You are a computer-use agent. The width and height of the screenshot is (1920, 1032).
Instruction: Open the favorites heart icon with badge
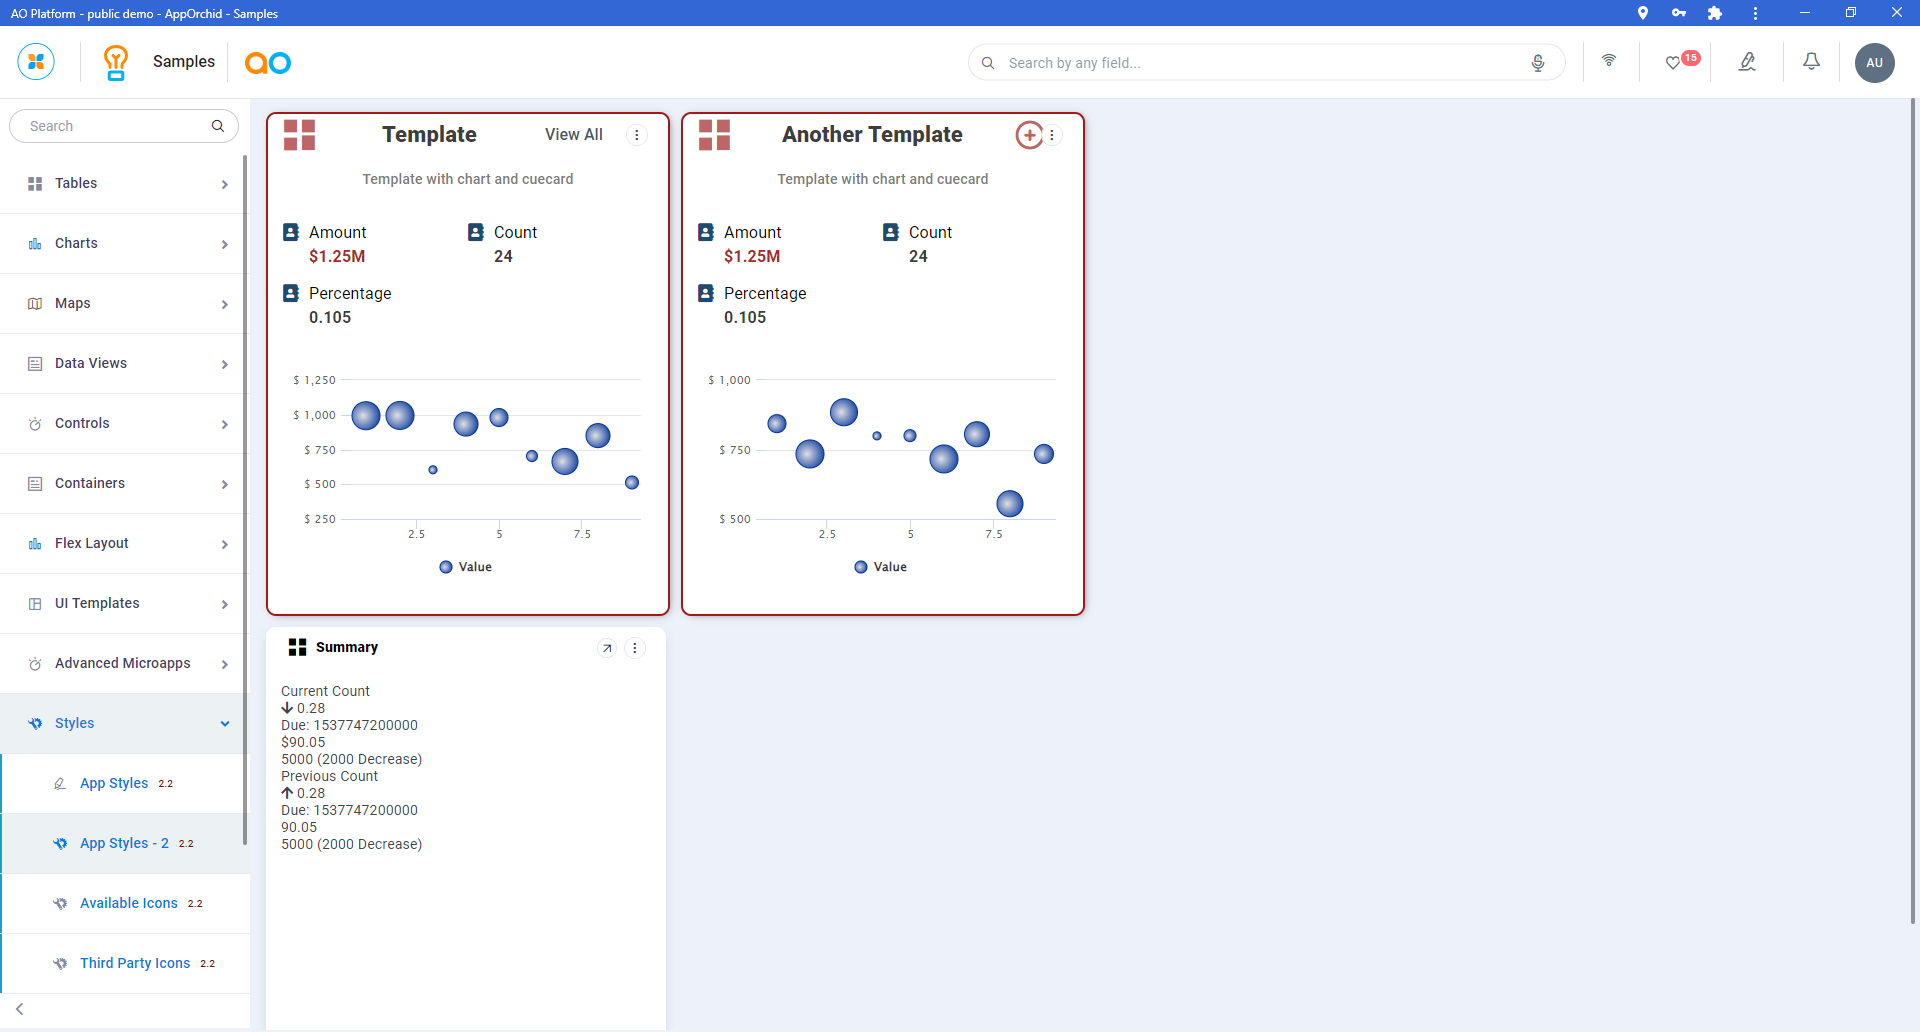pos(1674,63)
